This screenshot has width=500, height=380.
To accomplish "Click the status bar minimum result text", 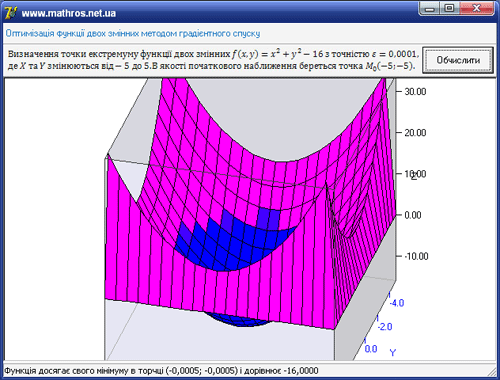I will pyautogui.click(x=161, y=371).
